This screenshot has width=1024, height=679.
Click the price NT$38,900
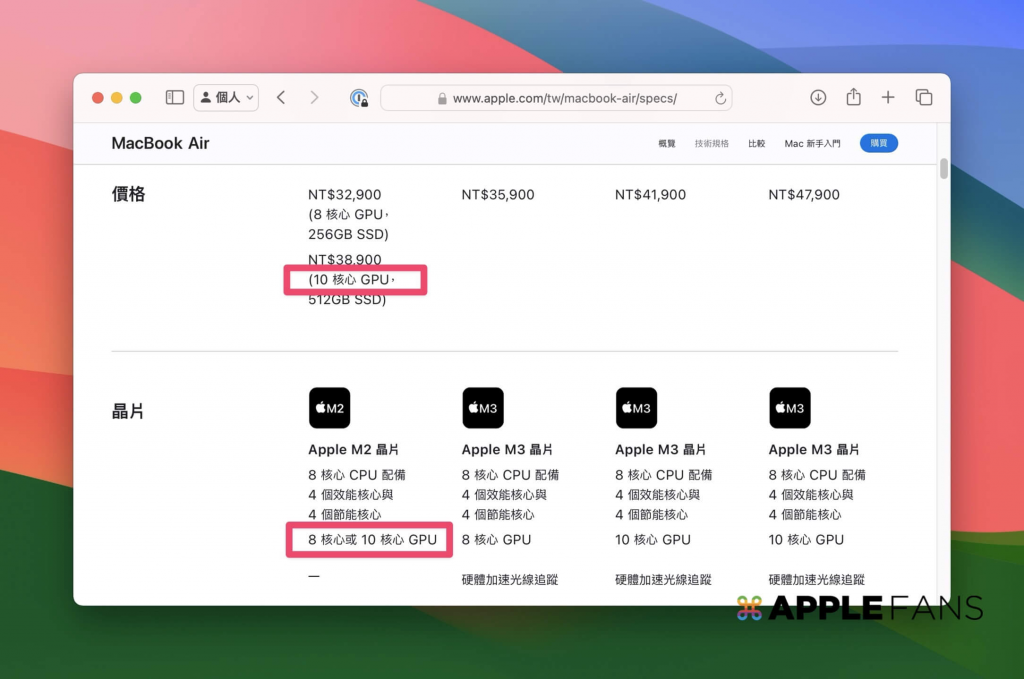[344, 259]
